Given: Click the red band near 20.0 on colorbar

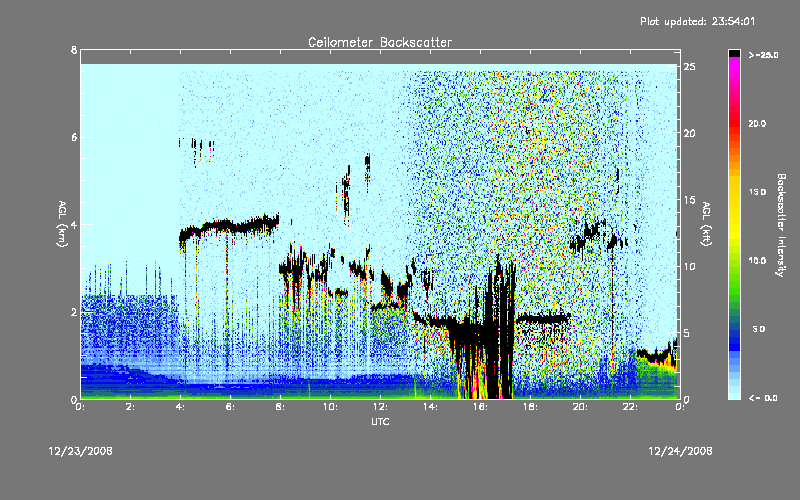Looking at the screenshot, I should click(x=734, y=124).
